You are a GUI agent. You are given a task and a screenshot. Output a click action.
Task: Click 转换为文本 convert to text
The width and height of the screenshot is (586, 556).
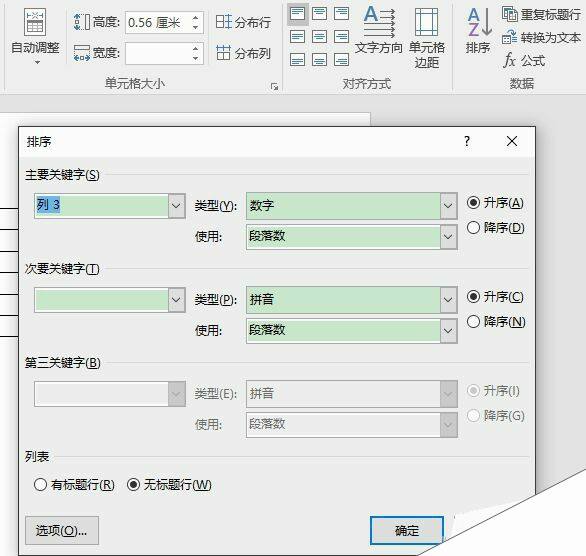pos(541,37)
